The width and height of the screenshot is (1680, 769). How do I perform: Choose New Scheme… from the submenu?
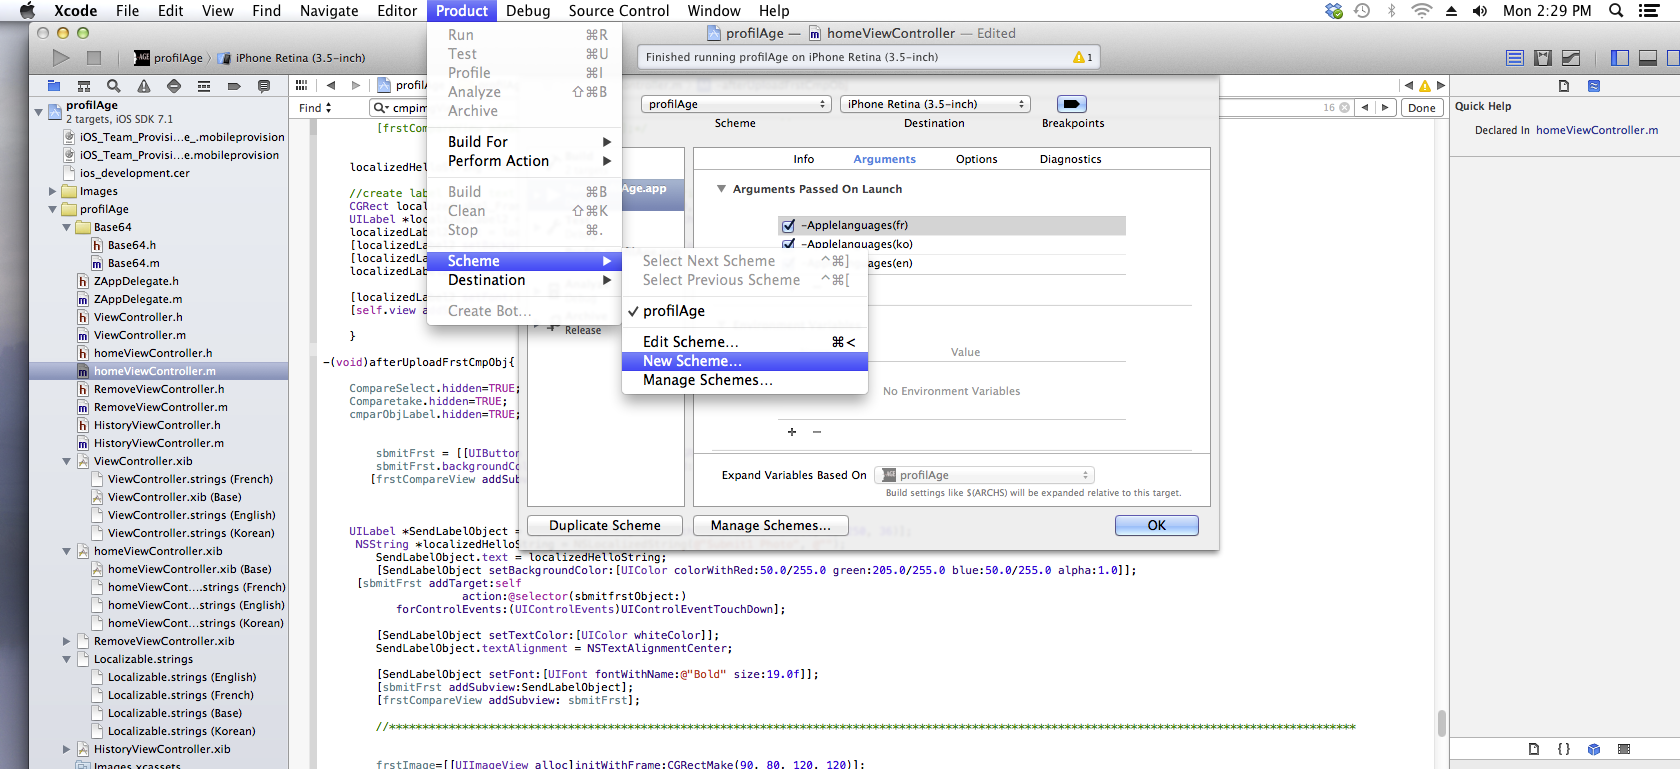pos(745,361)
